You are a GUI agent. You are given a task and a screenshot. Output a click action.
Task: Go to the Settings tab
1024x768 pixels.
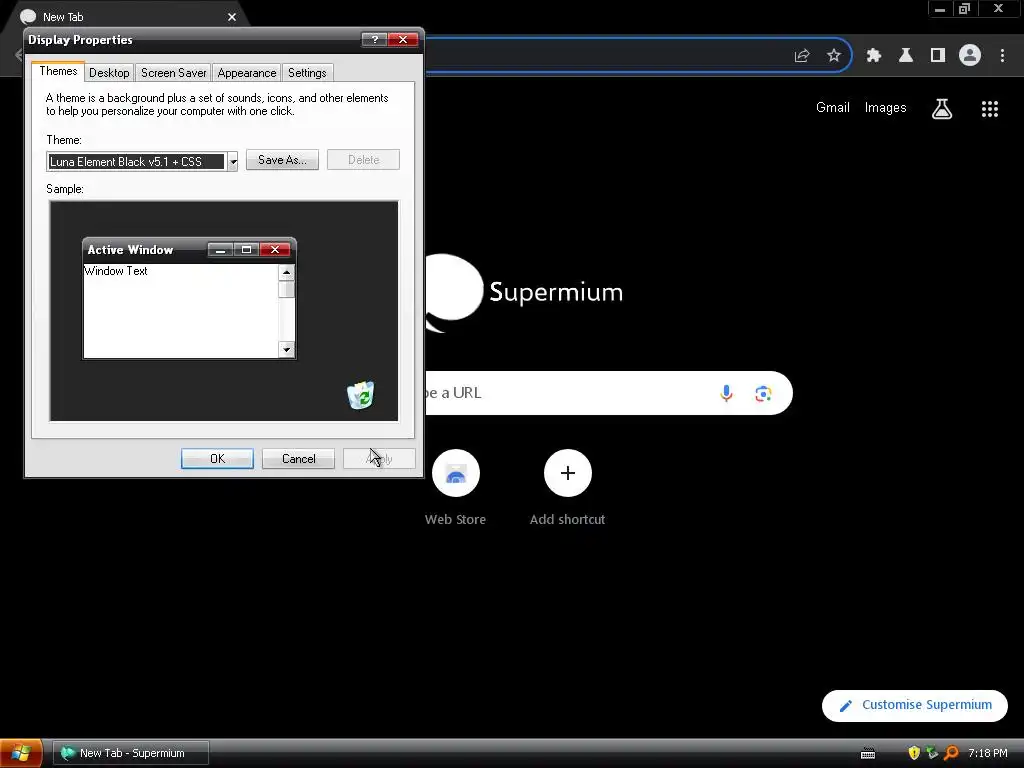point(307,73)
